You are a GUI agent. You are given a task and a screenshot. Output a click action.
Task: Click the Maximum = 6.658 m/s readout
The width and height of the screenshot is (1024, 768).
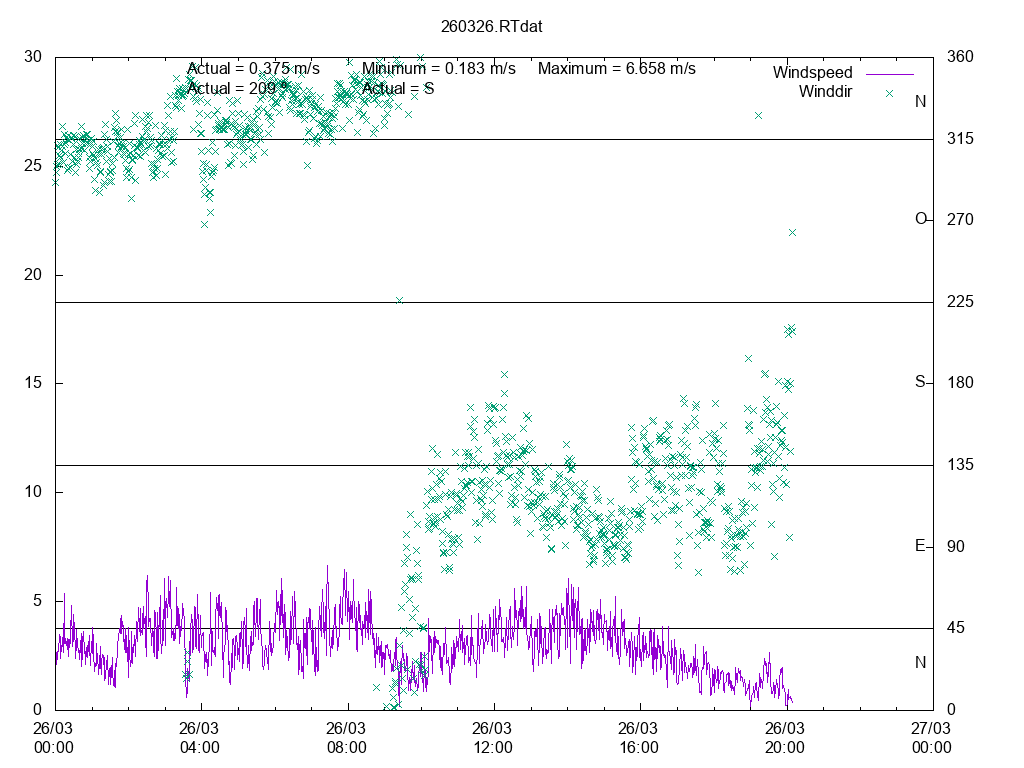617,69
